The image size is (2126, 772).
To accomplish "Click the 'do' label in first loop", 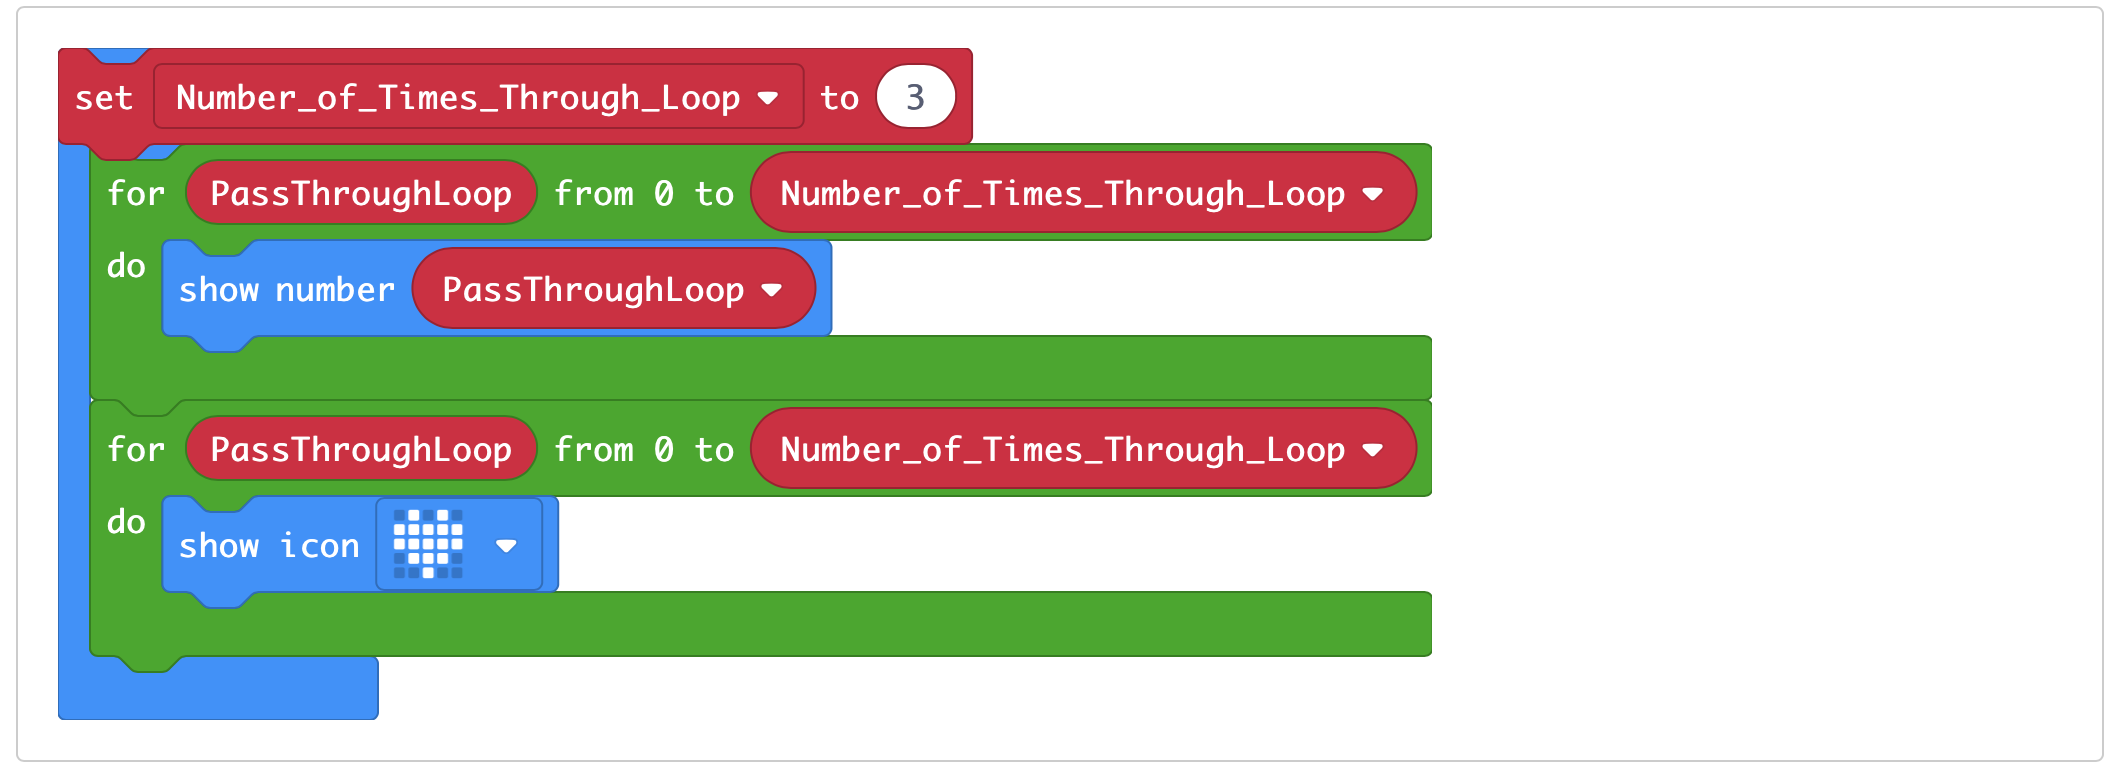I will point(126,265).
